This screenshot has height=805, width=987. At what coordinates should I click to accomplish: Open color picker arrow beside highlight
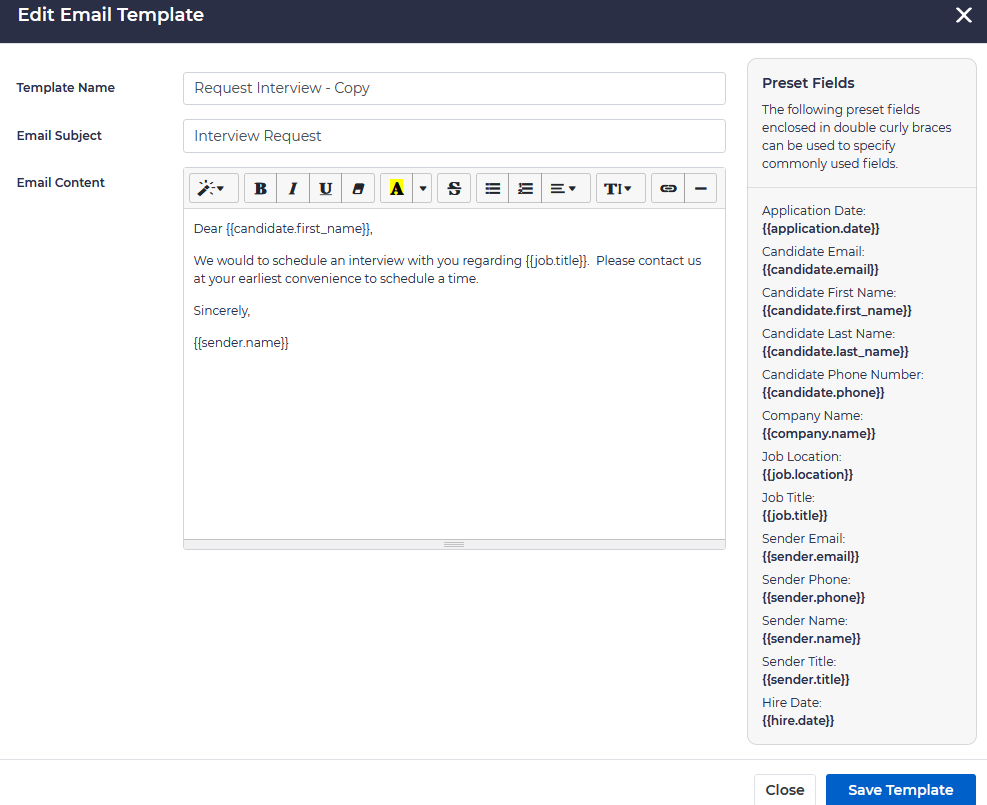pos(423,188)
